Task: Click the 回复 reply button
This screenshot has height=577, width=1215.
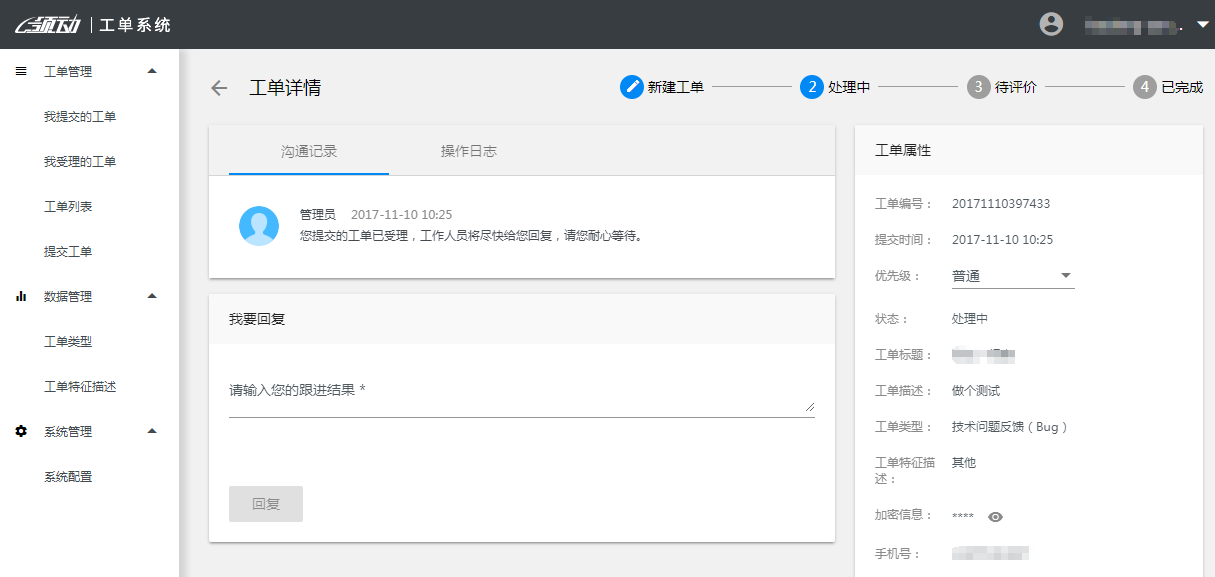Action: [265, 503]
